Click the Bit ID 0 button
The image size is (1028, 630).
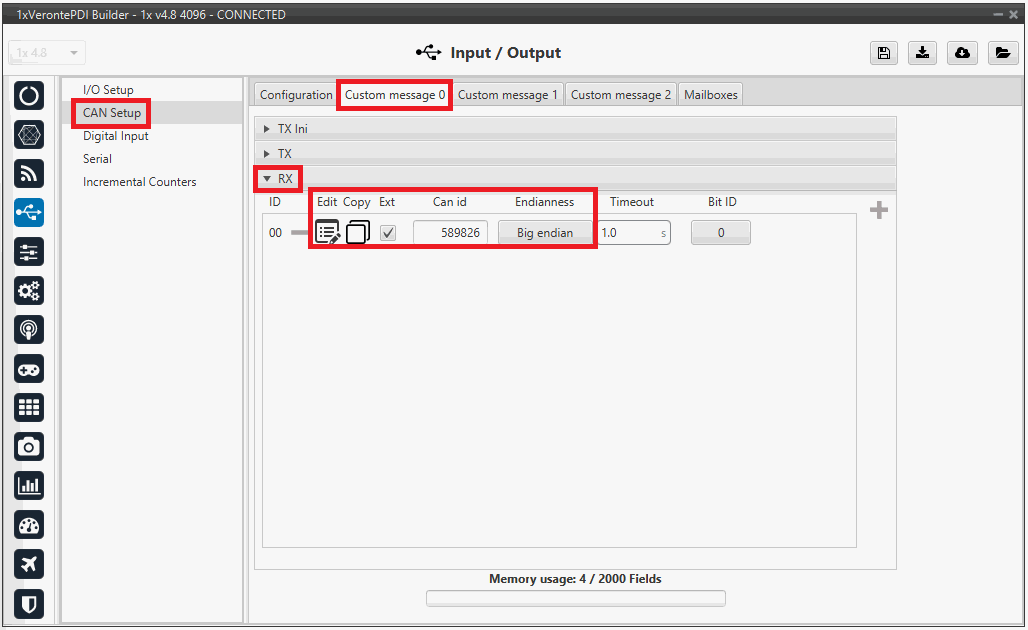[x=720, y=233]
